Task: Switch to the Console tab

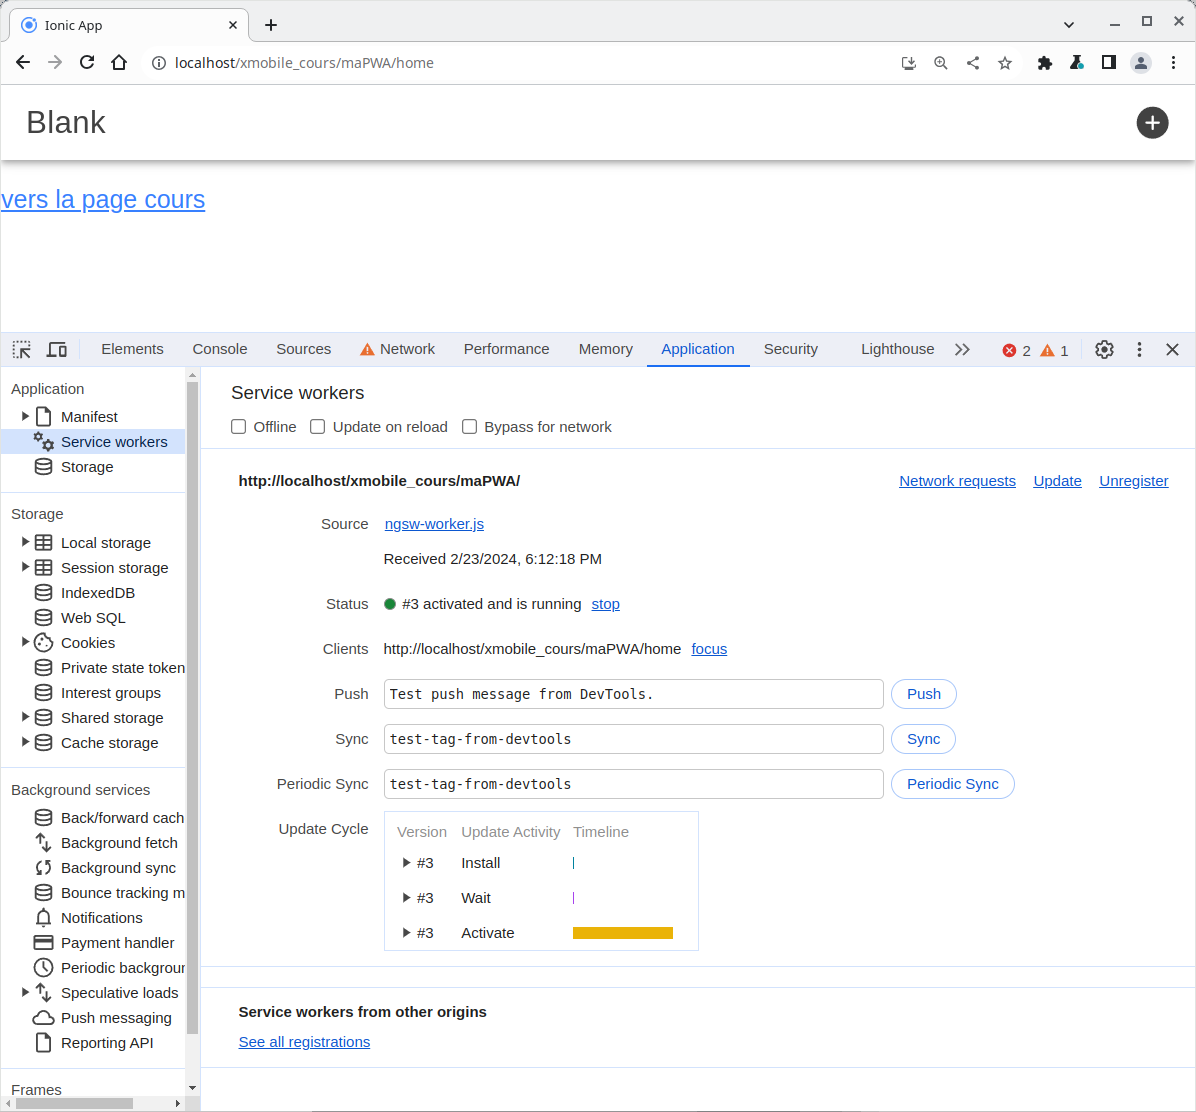Action: click(220, 349)
